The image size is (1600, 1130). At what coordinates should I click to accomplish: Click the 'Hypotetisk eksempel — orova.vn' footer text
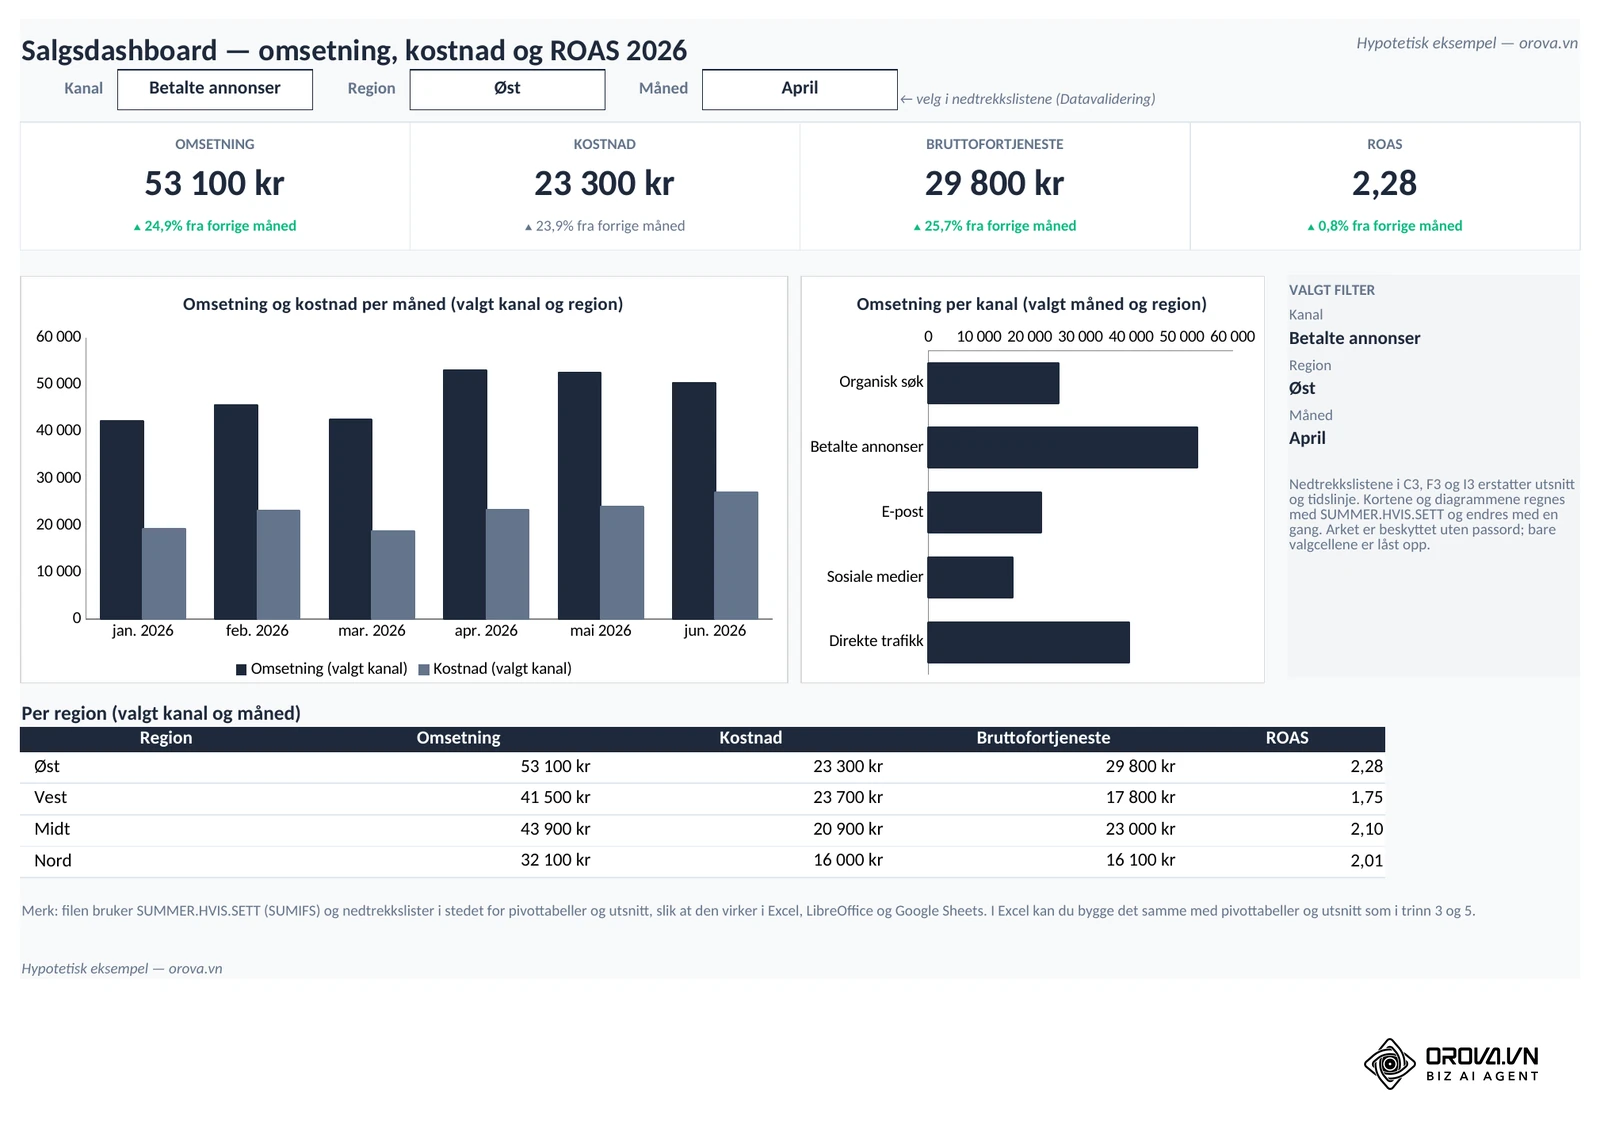click(x=122, y=969)
